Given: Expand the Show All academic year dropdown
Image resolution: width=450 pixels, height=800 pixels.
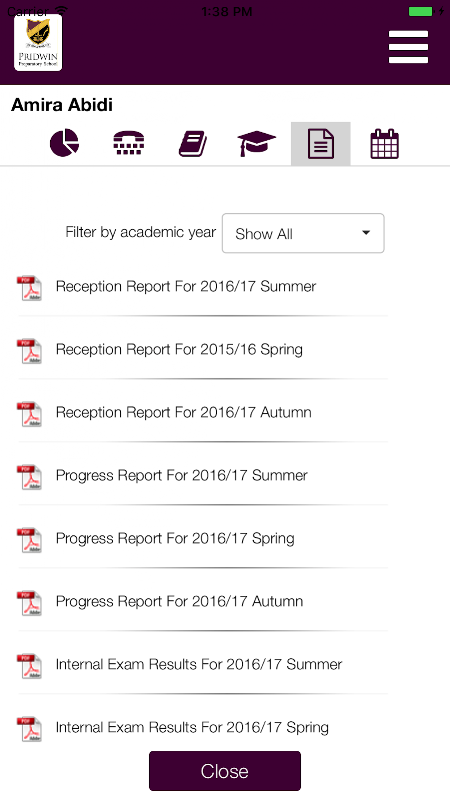Looking at the screenshot, I should 303,233.
